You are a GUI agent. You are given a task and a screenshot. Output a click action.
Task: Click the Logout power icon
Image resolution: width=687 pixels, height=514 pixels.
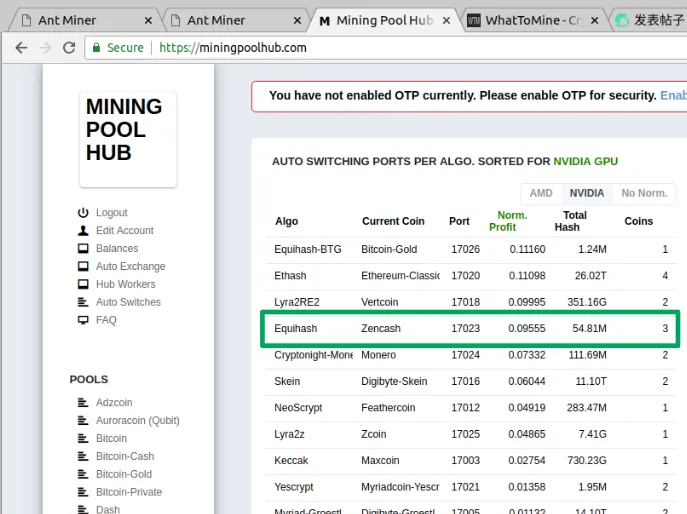[83, 213]
